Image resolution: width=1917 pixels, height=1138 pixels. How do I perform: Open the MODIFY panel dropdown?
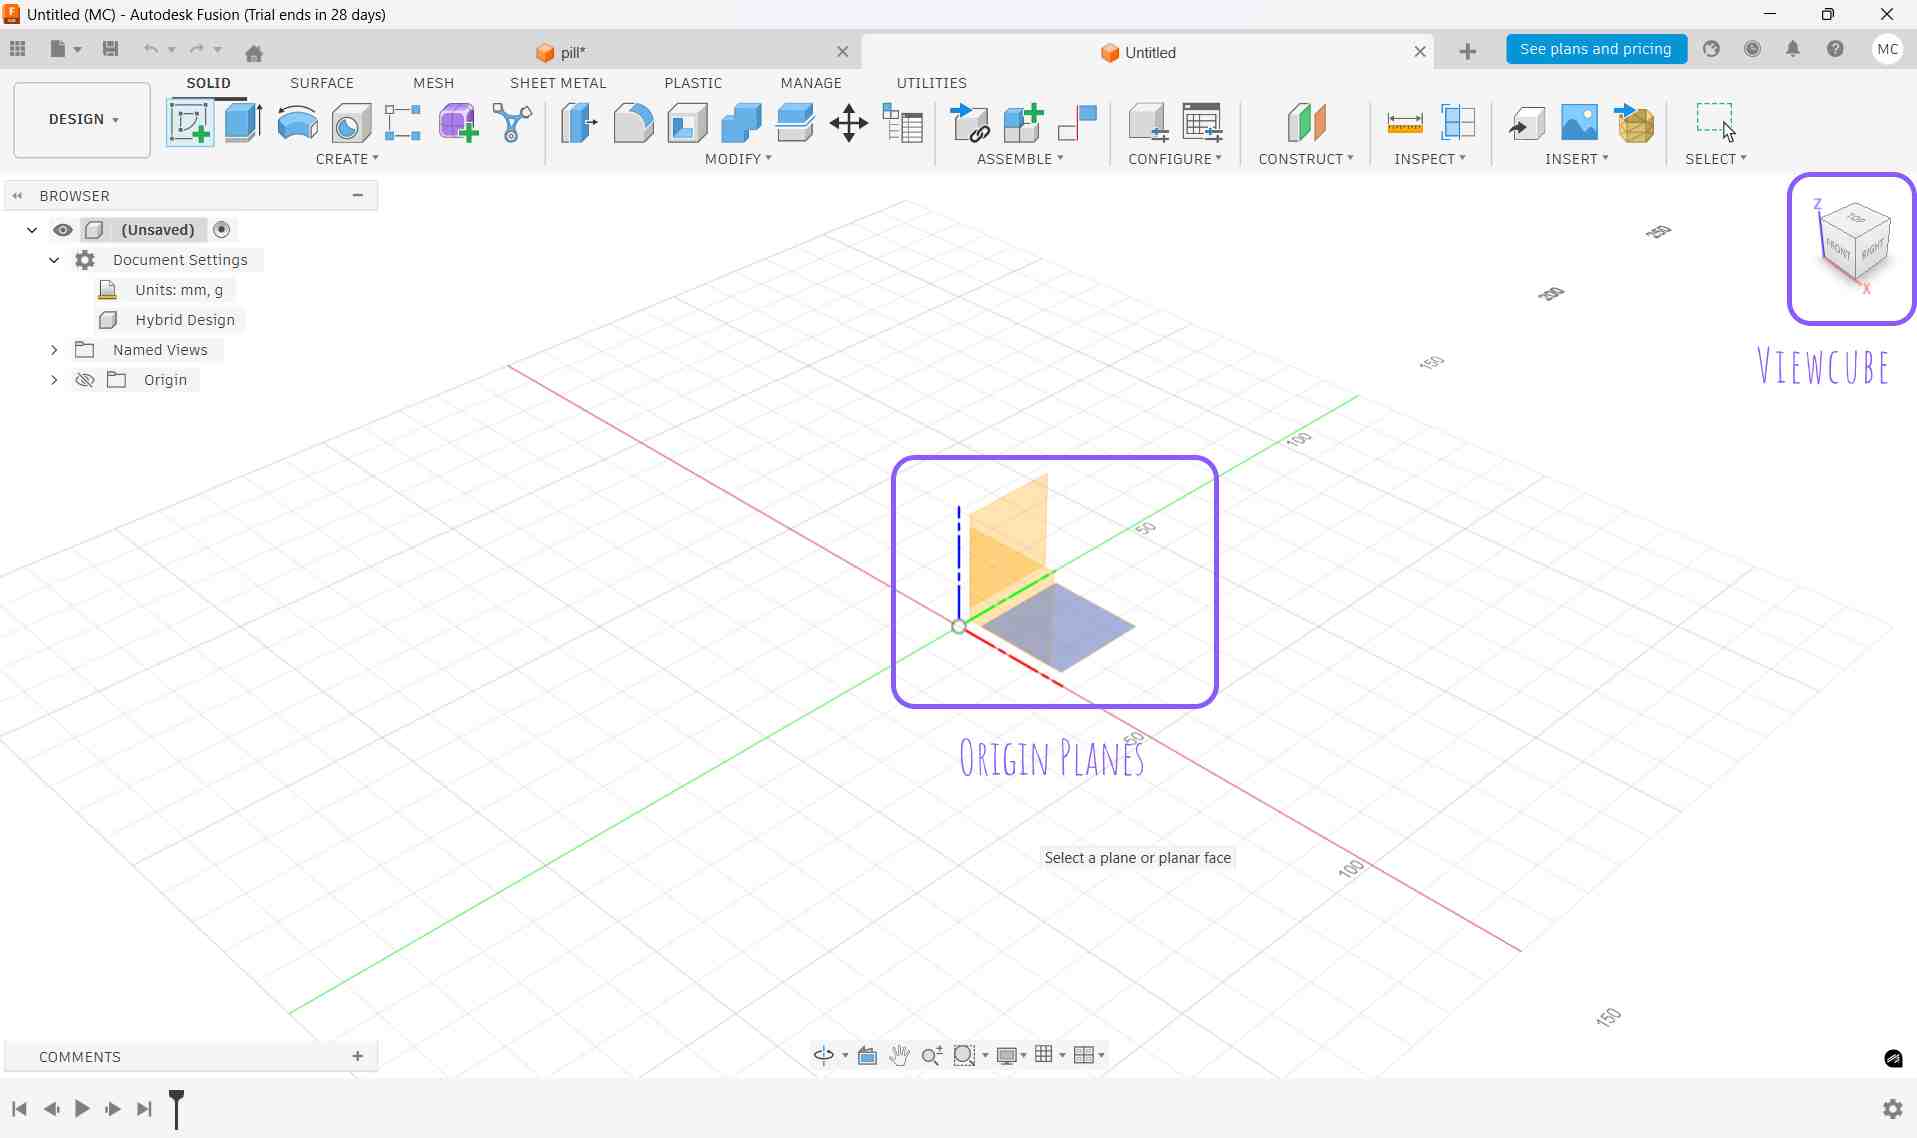738,159
